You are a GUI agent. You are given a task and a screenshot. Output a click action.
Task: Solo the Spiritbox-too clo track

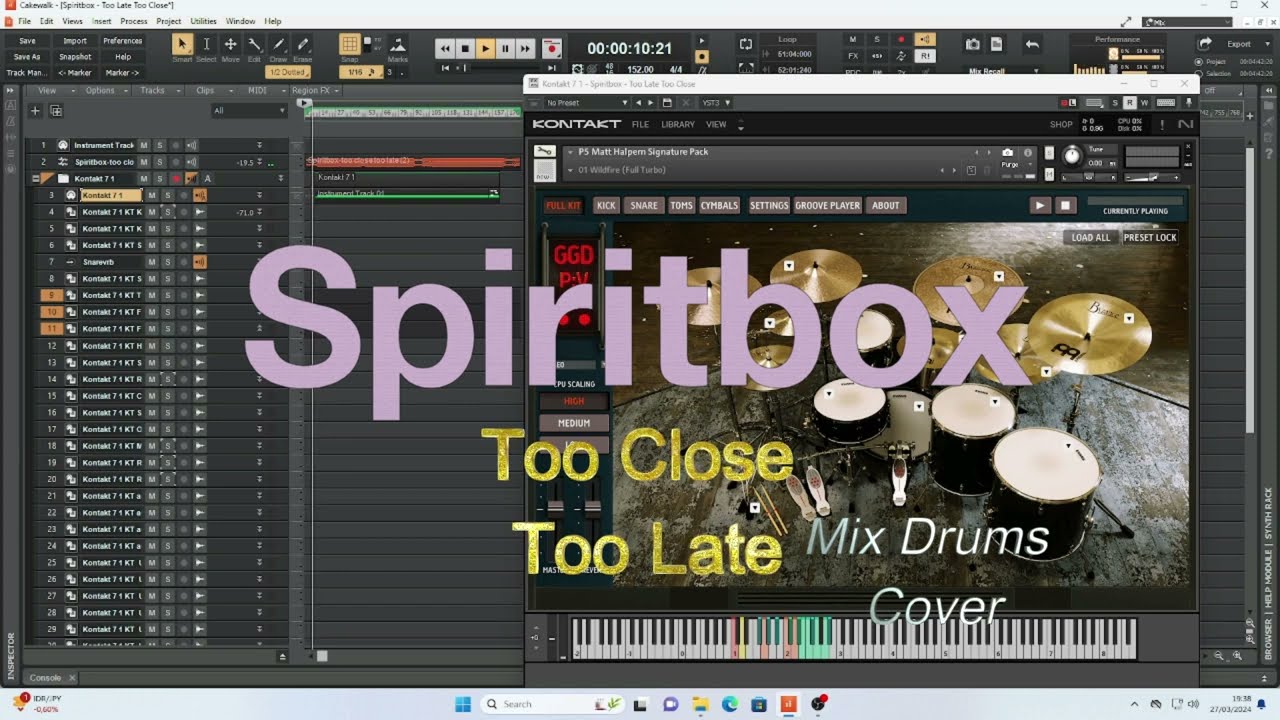159,162
